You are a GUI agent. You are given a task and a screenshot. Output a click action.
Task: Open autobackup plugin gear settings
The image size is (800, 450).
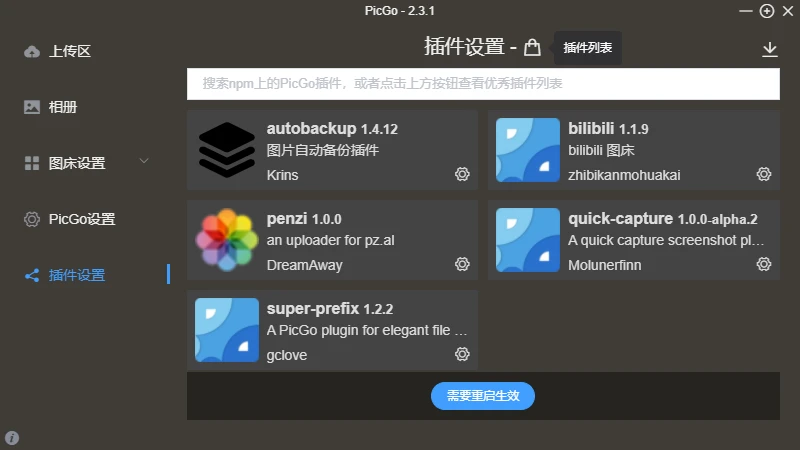(462, 174)
